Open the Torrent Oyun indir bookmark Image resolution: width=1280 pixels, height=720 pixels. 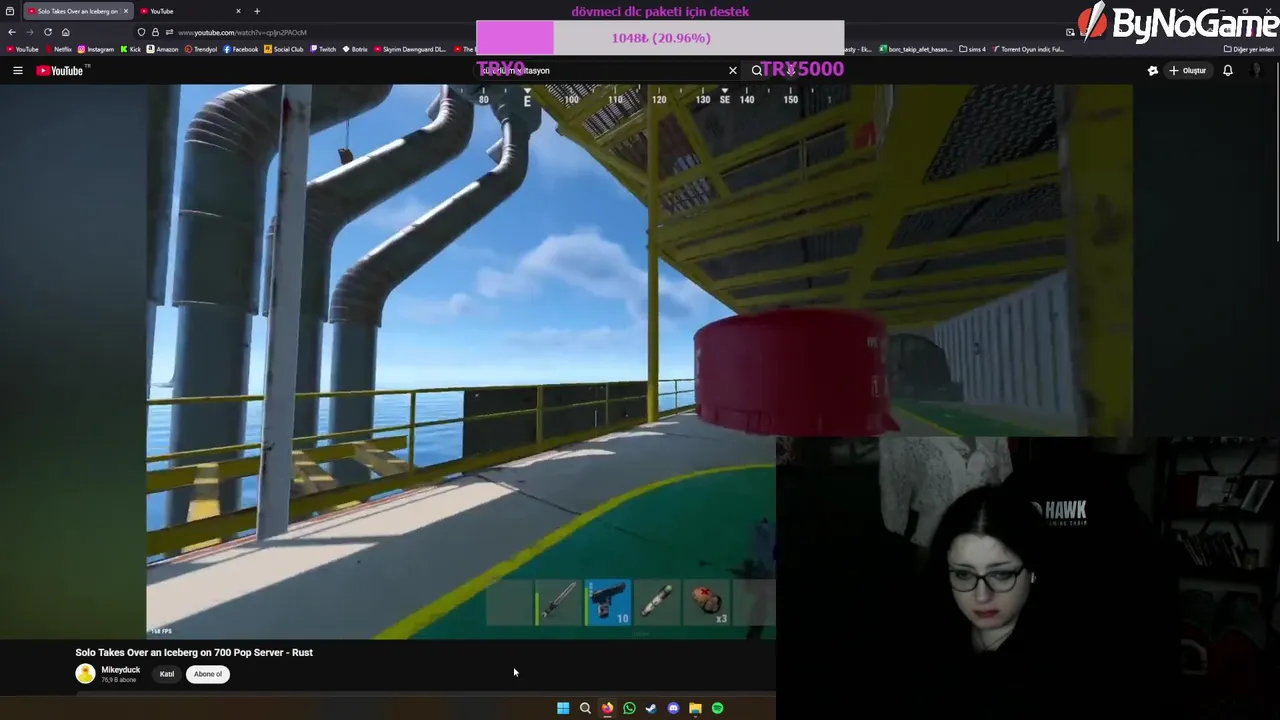[x=1028, y=49]
